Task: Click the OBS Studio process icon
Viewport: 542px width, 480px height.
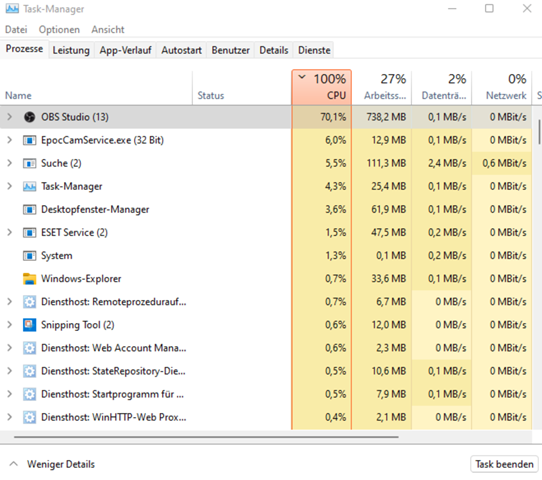Action: 29,117
